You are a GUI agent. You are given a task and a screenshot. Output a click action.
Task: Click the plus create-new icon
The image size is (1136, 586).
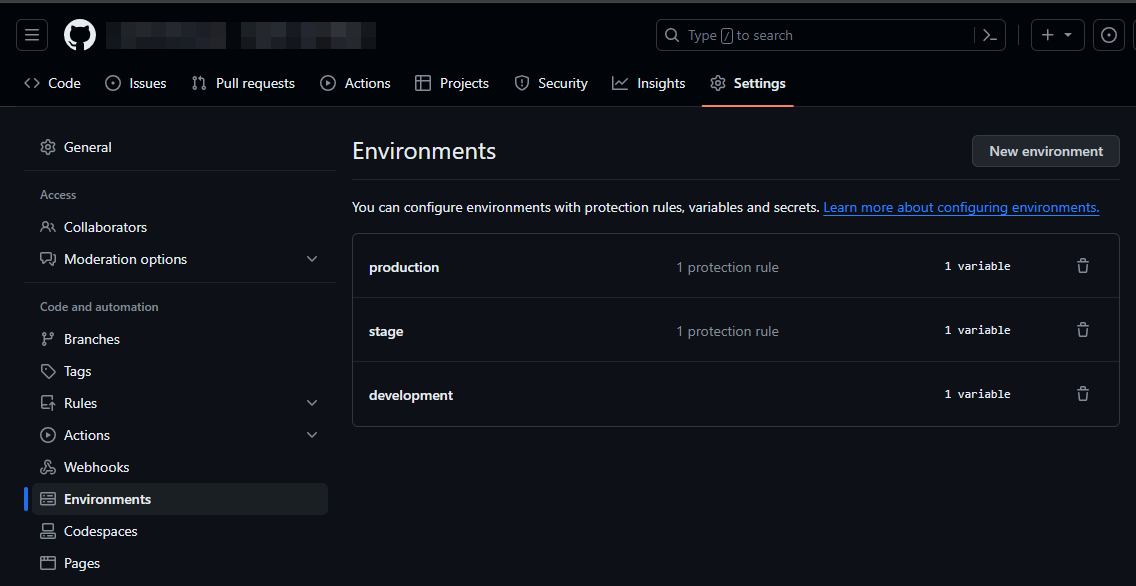pos(1047,35)
